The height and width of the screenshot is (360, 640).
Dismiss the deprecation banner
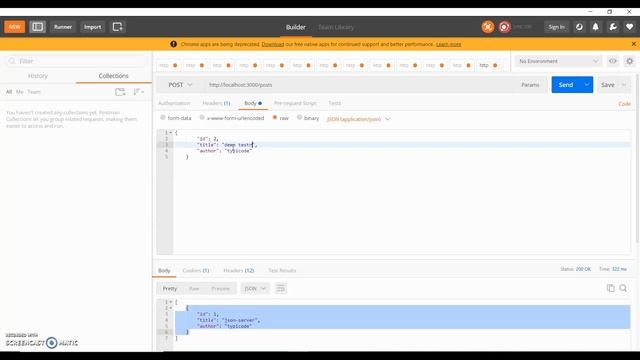633,44
